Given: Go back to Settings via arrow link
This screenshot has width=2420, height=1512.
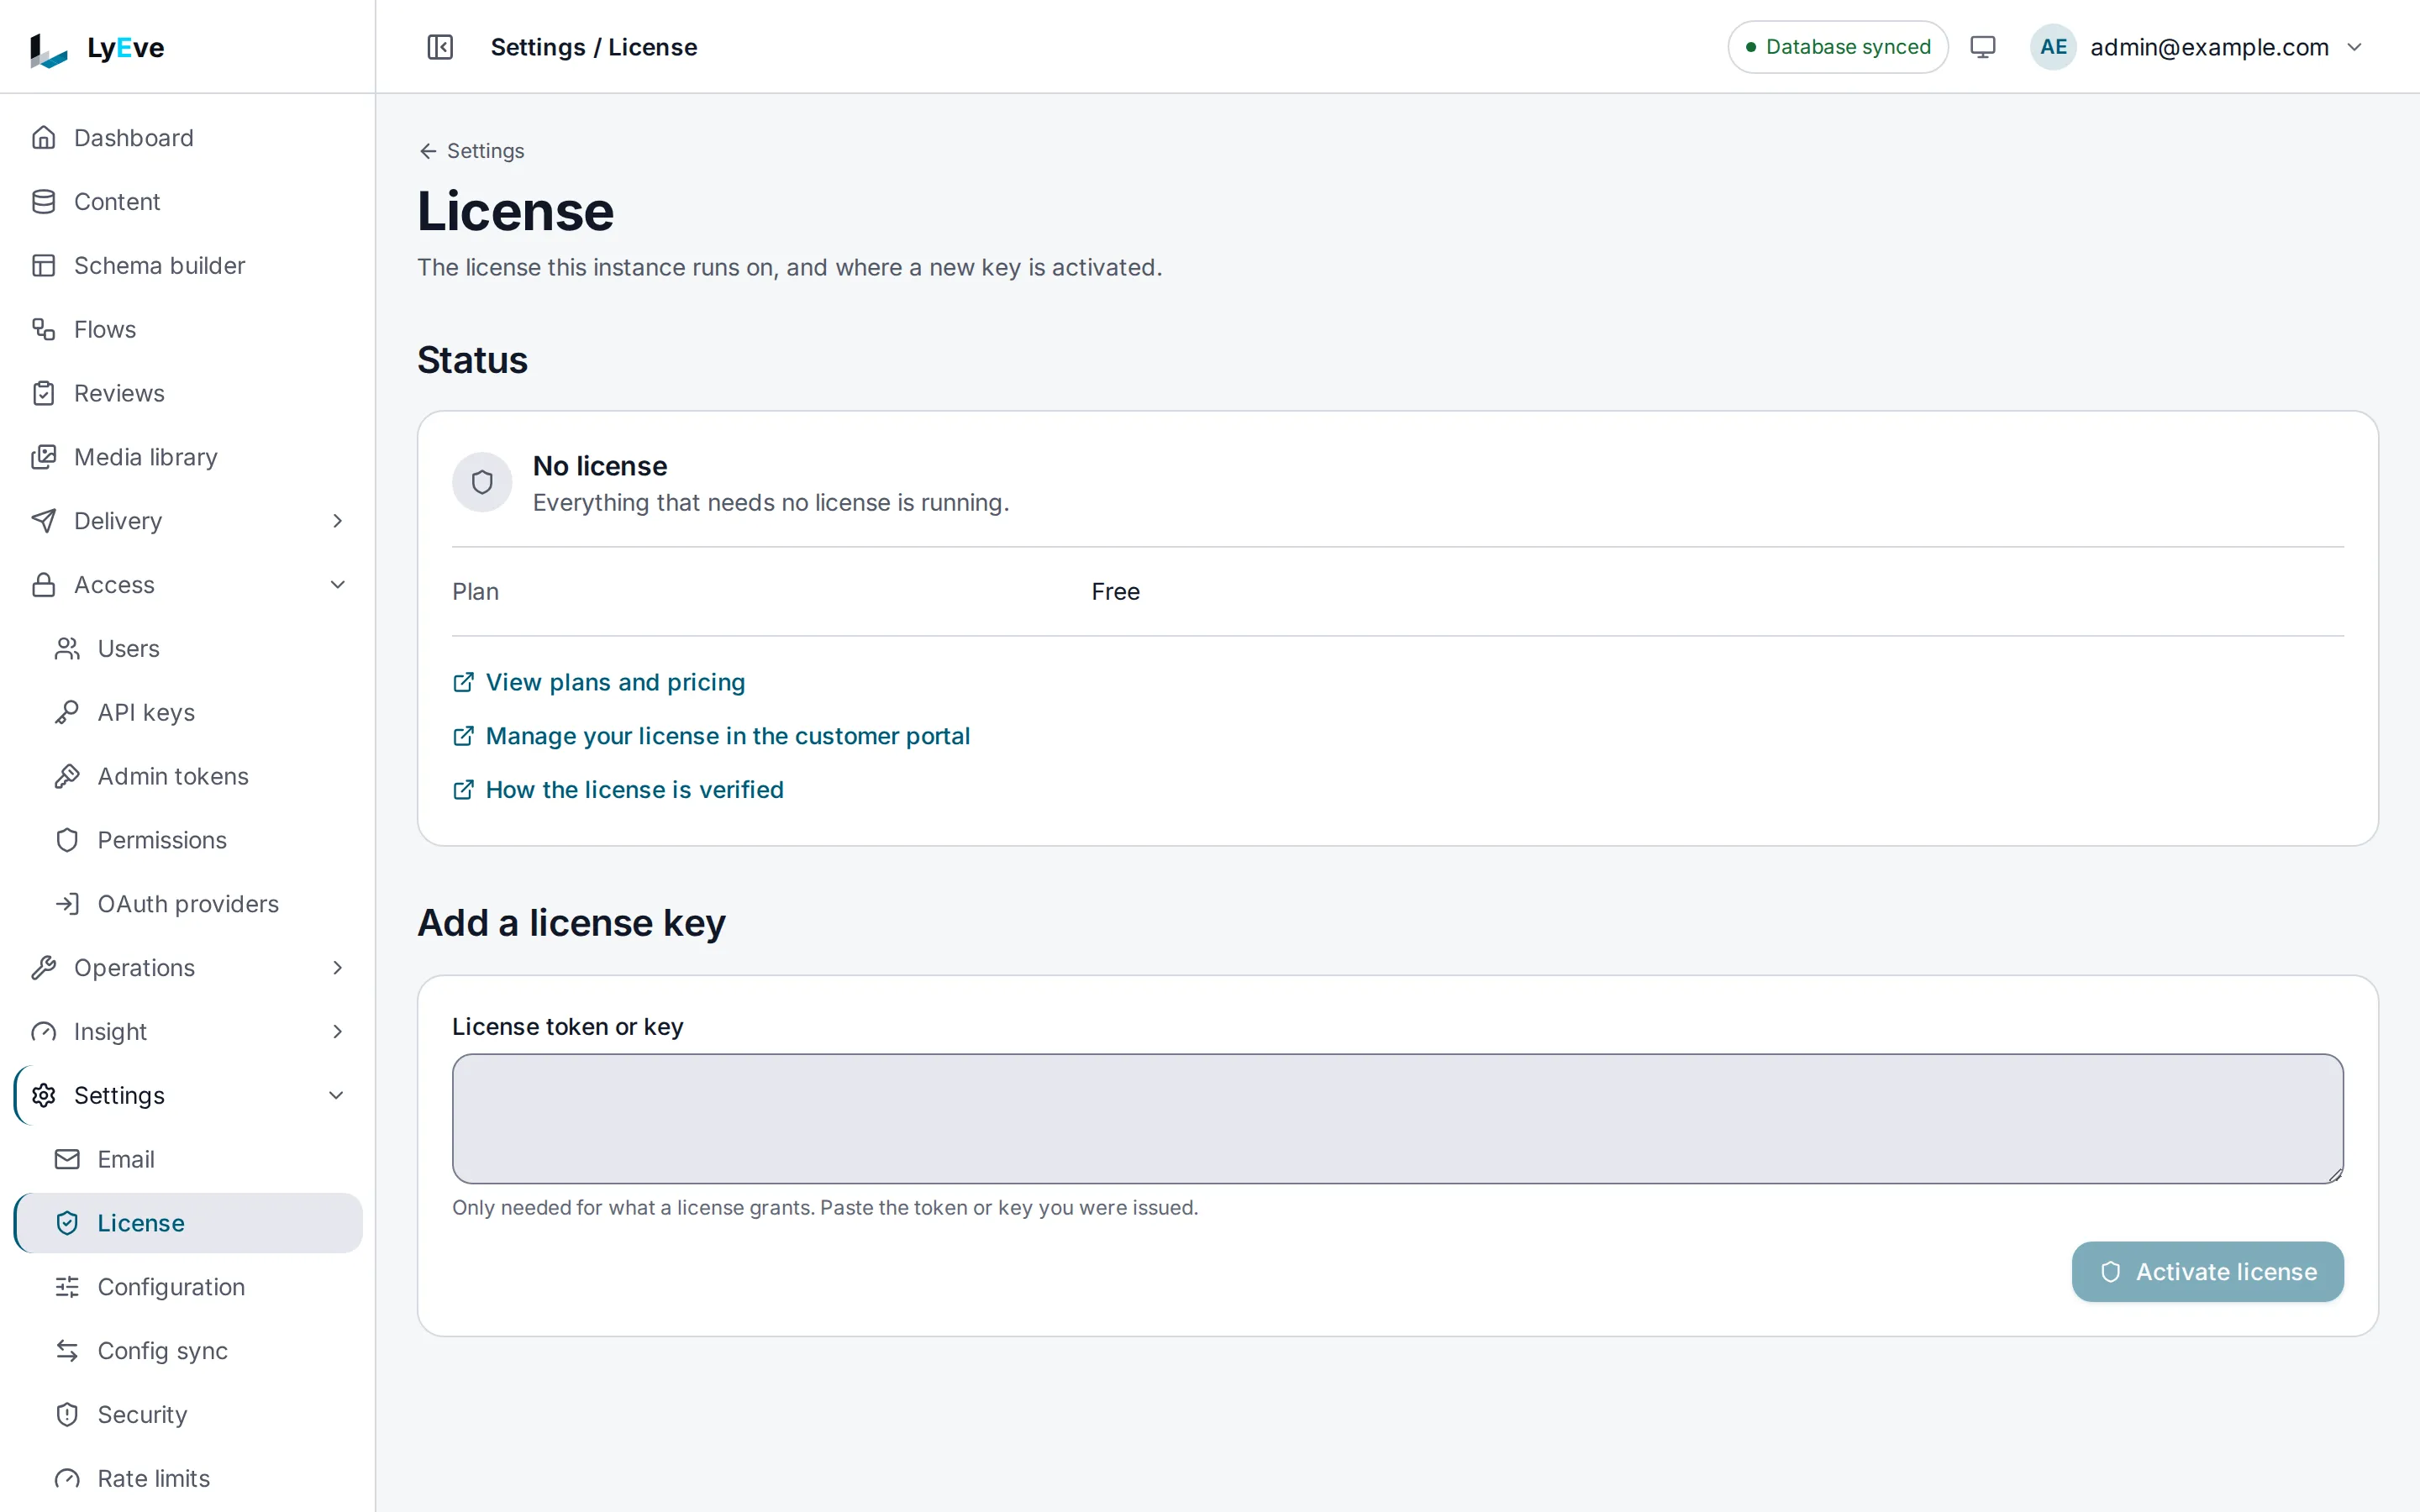Looking at the screenshot, I should pyautogui.click(x=471, y=151).
